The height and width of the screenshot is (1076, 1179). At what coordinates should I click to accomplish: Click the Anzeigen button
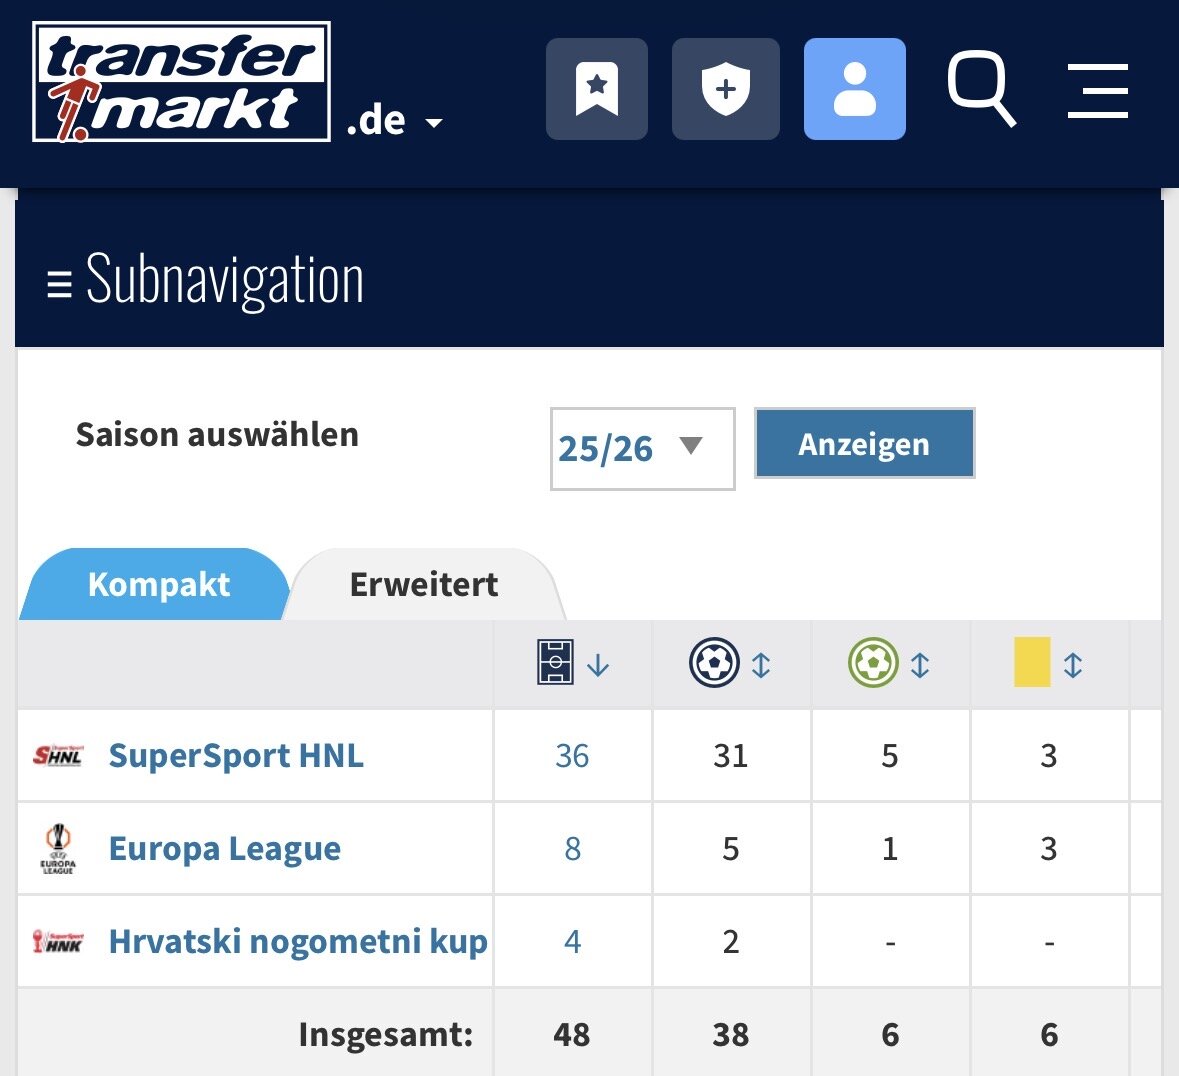click(865, 444)
